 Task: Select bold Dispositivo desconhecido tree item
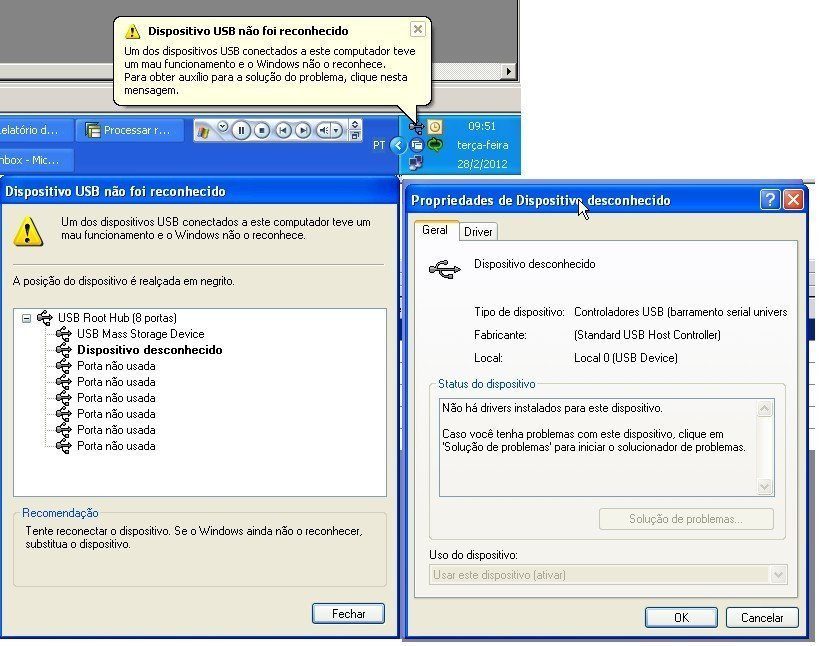[x=150, y=350]
